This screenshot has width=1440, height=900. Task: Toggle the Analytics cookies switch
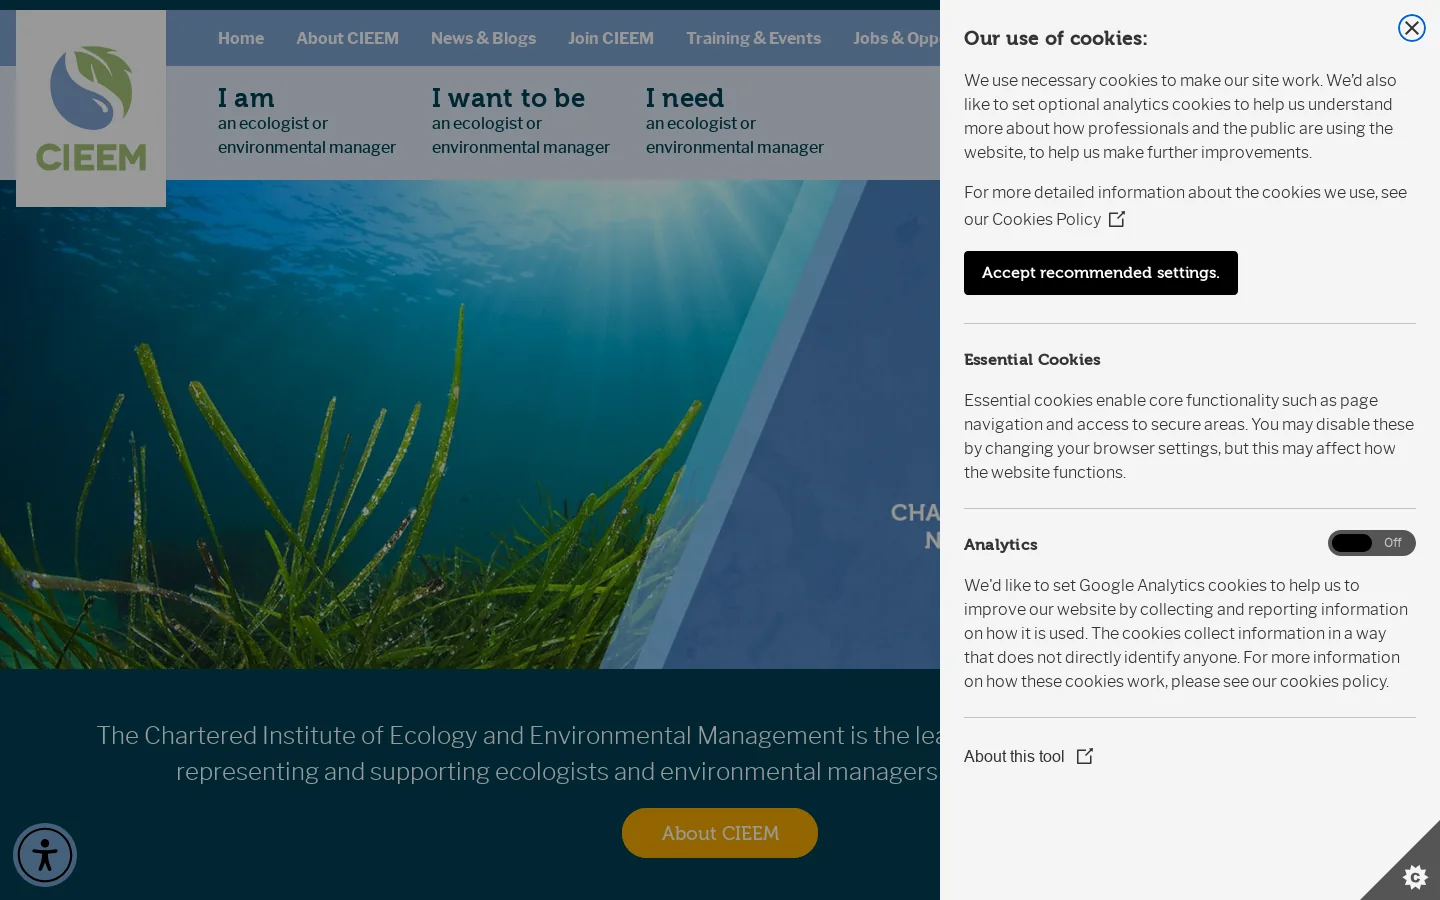click(x=1371, y=543)
